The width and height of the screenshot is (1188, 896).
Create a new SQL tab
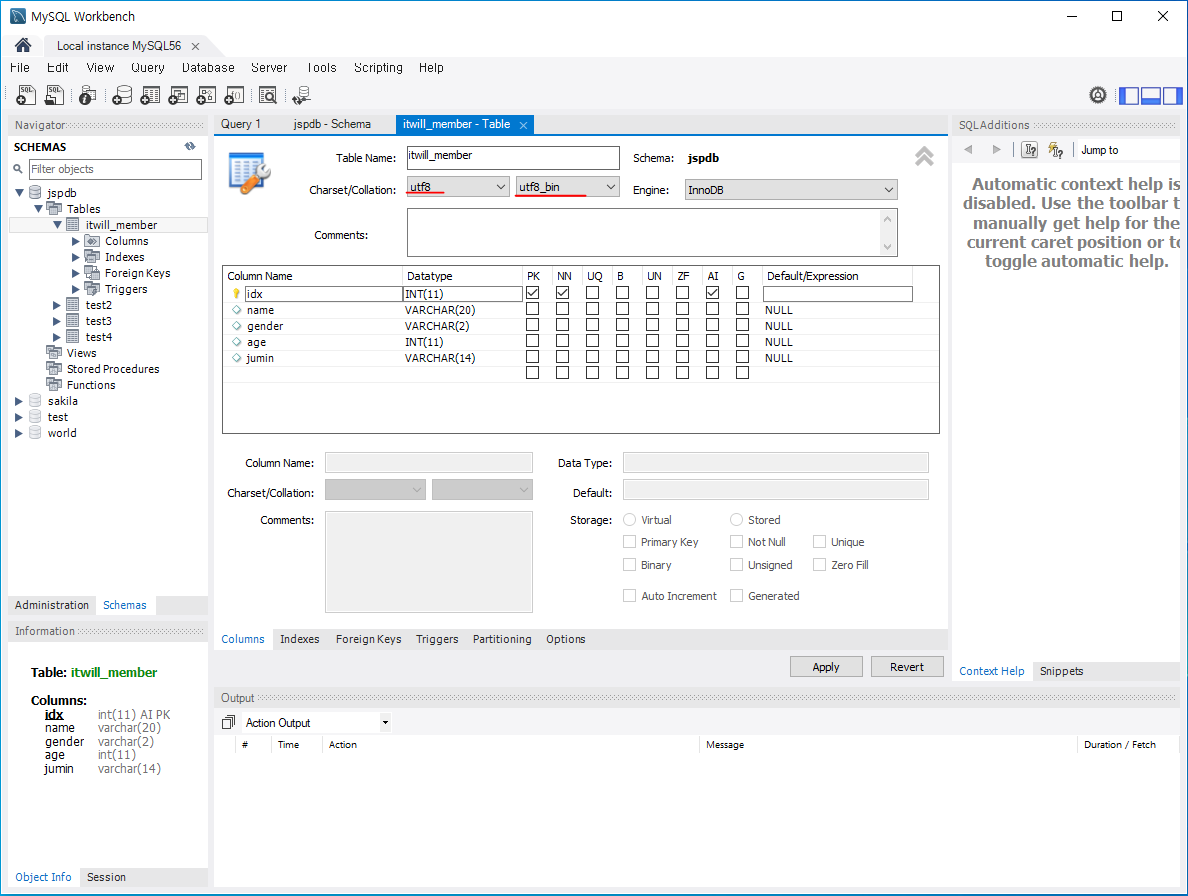click(26, 95)
